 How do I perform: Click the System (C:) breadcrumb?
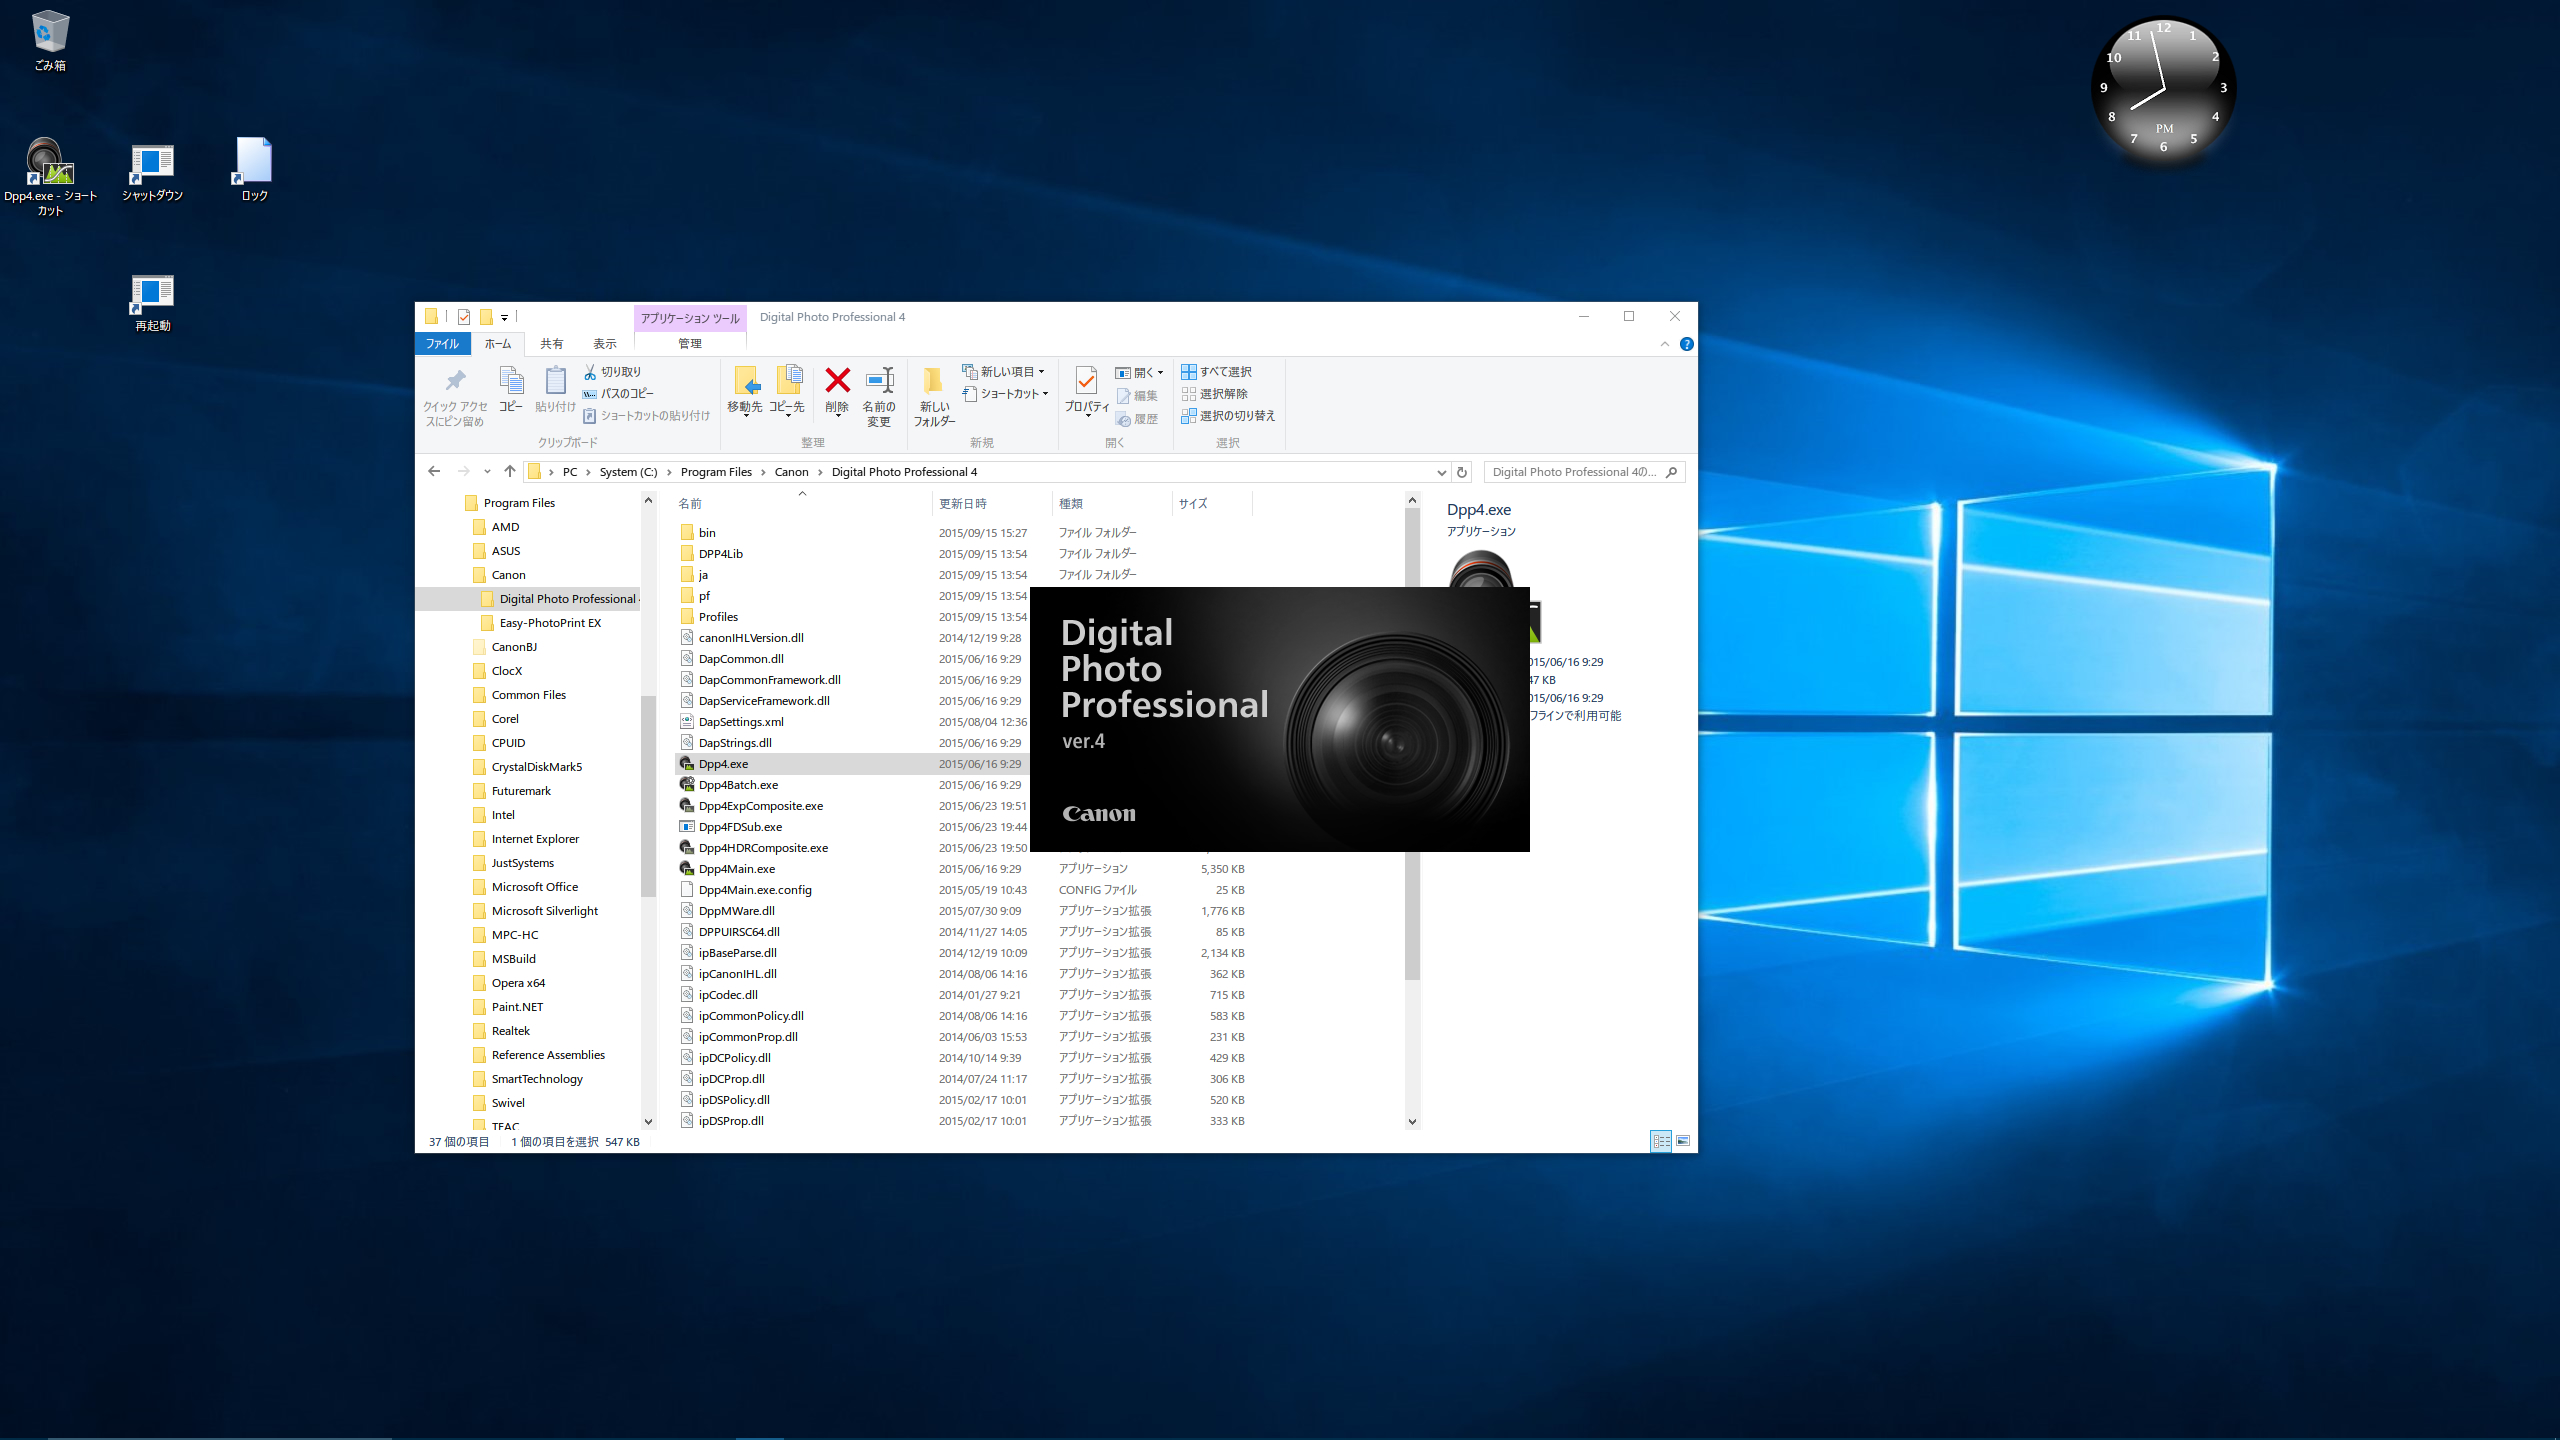point(628,472)
